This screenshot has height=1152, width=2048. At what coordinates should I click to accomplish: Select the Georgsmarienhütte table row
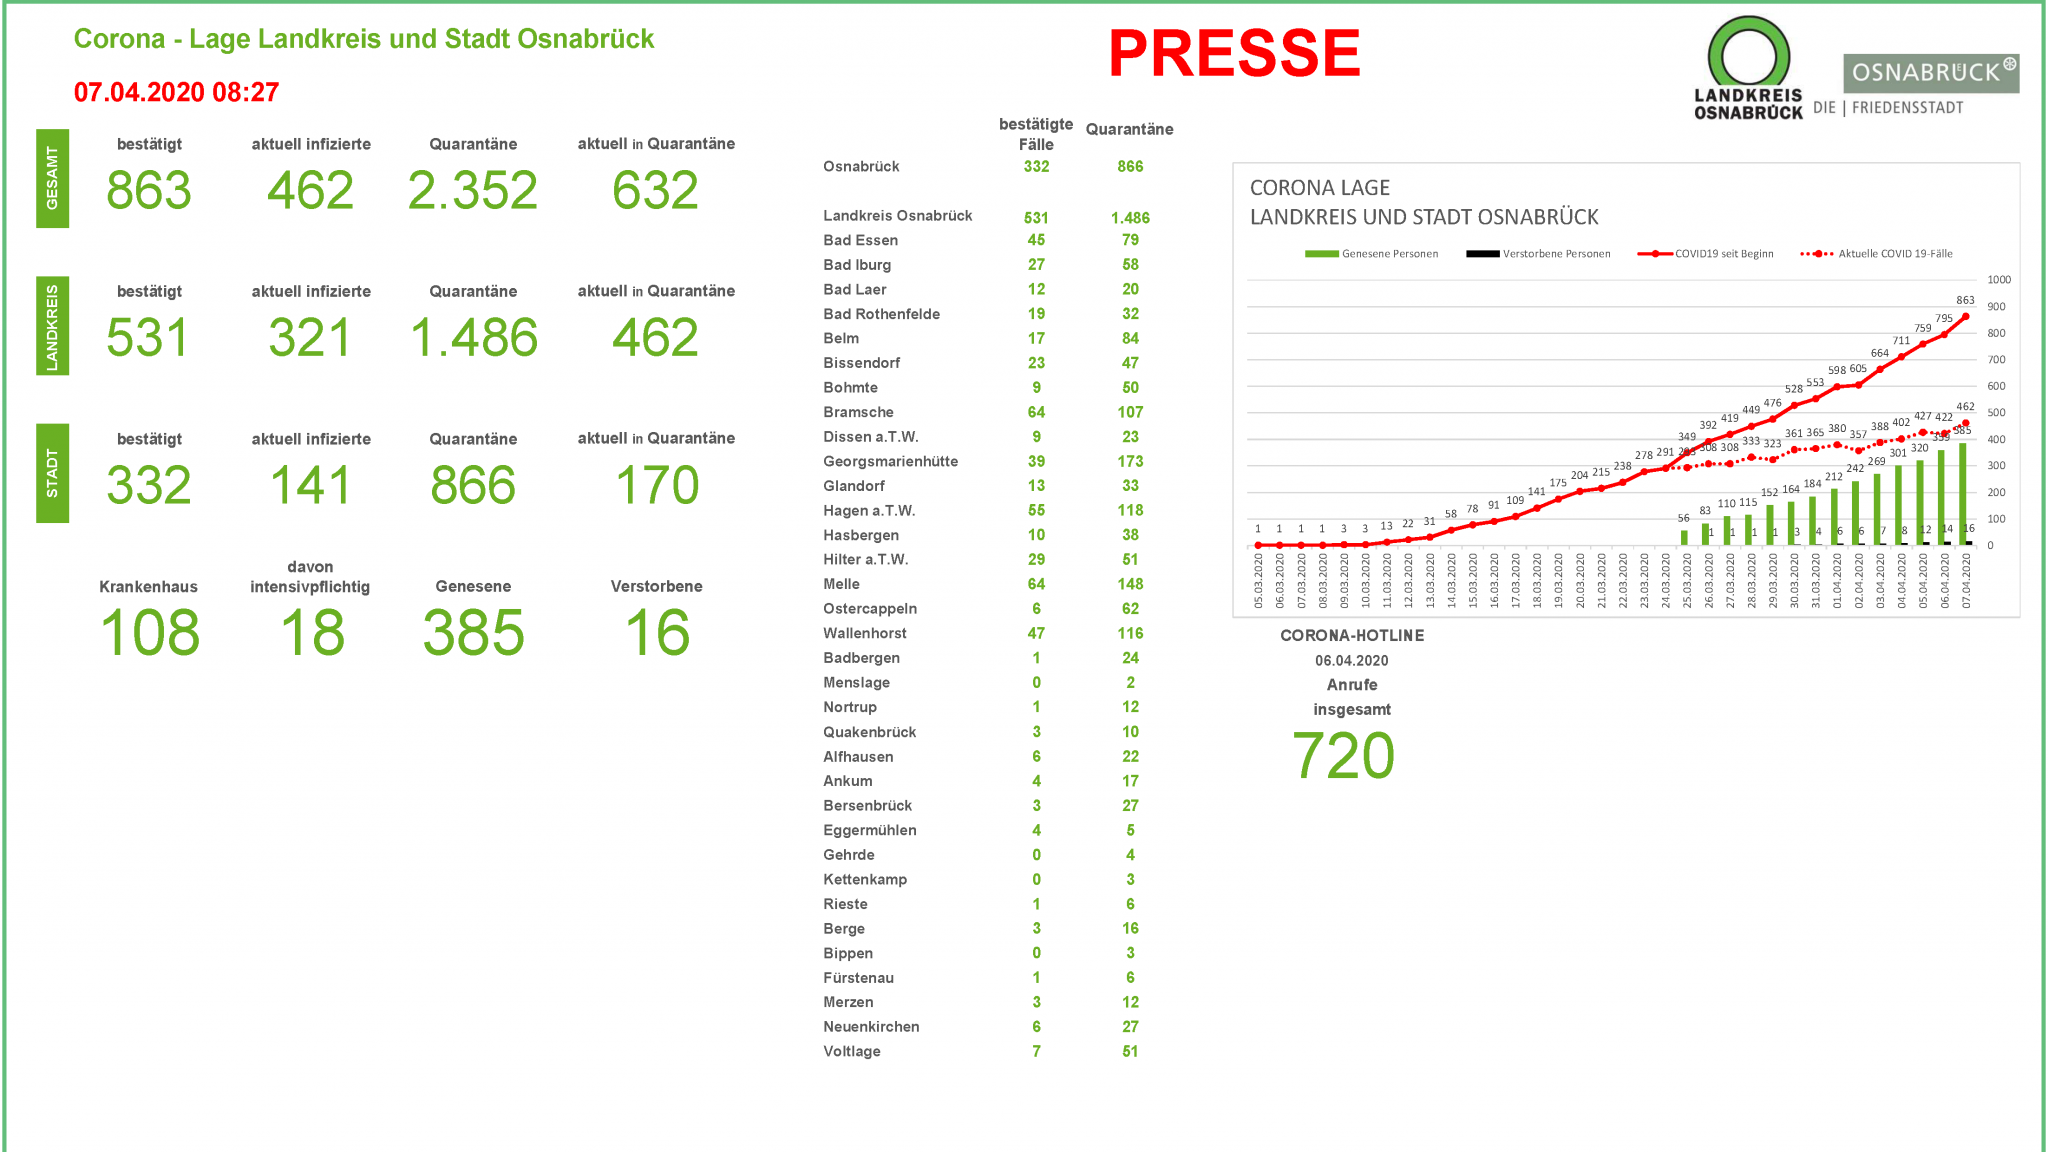click(890, 461)
